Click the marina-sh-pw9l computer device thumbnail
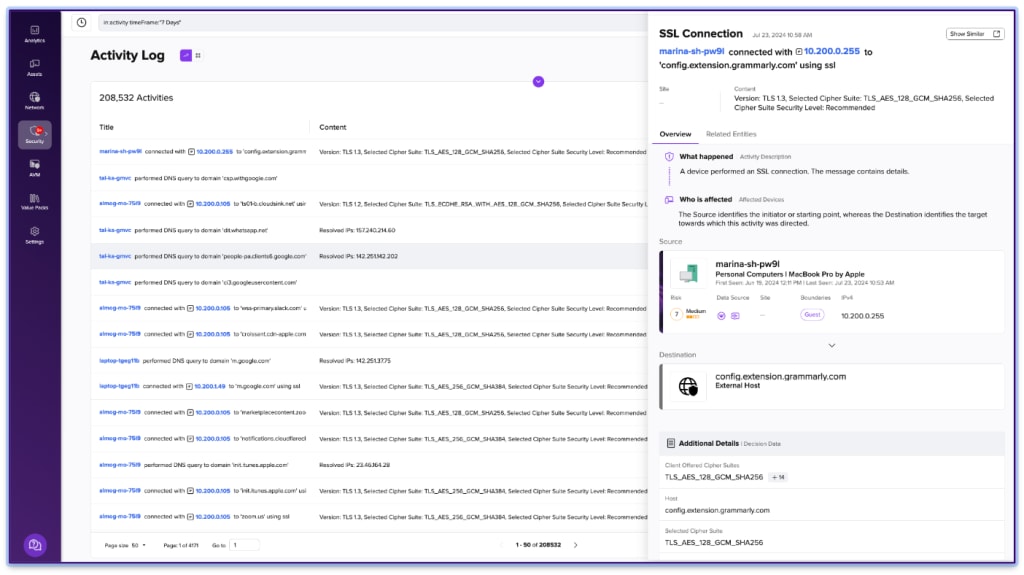 click(x=688, y=273)
